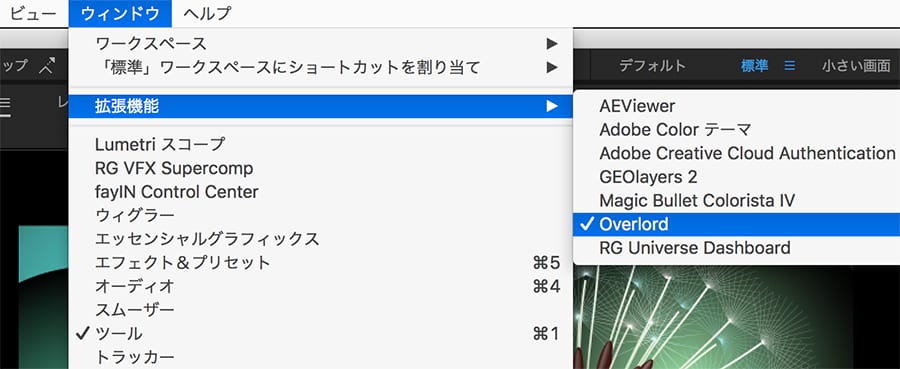The width and height of the screenshot is (900, 369).
Task: Open RG Universe Dashboard
Action: pyautogui.click(x=736, y=248)
